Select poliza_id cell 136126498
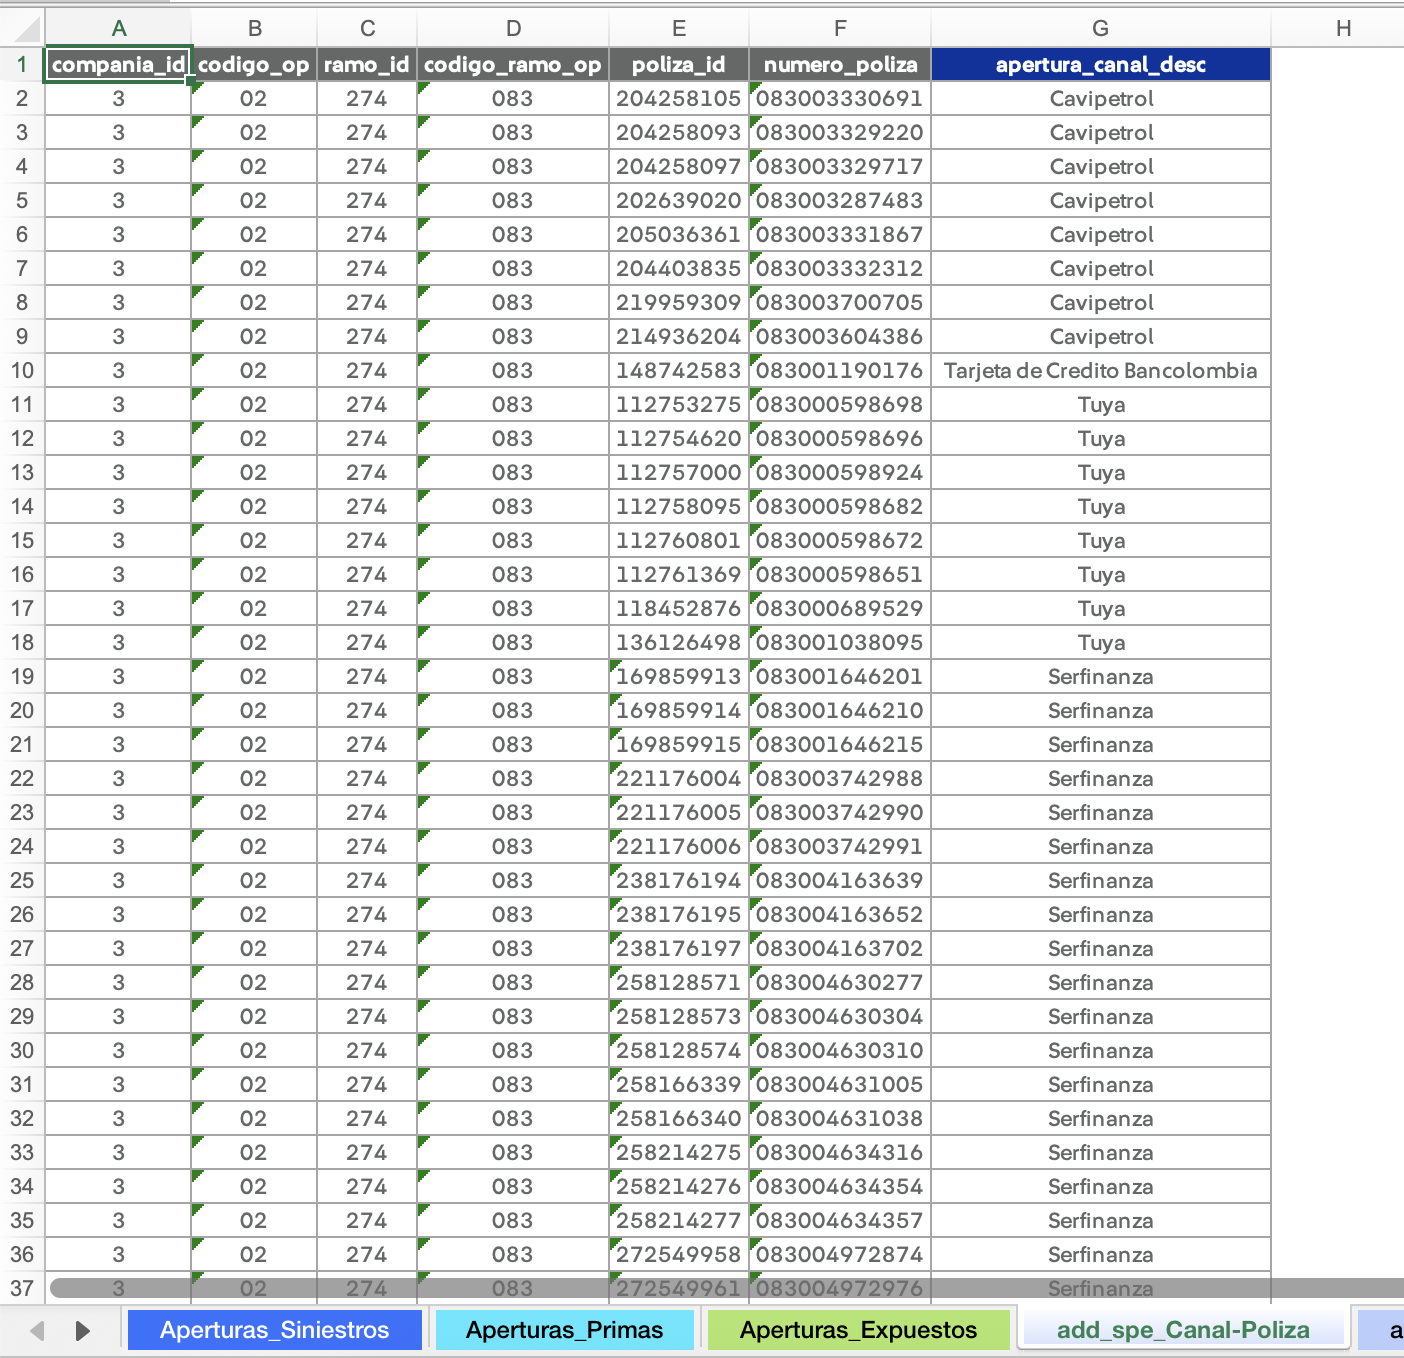This screenshot has height=1358, width=1404. [679, 643]
